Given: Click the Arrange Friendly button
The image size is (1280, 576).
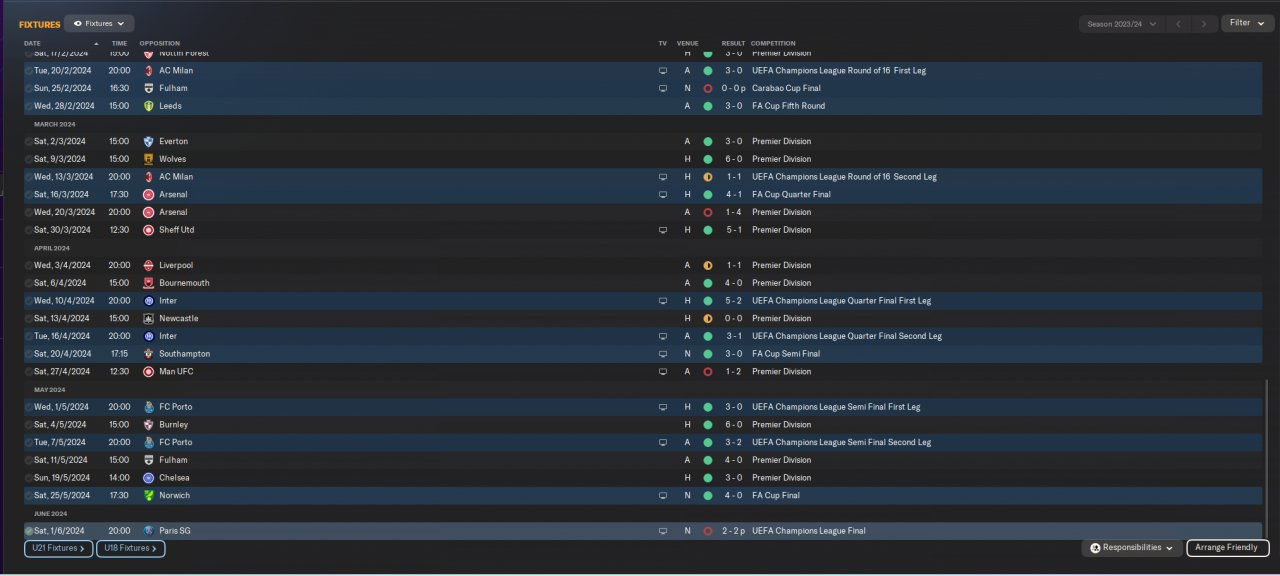Looking at the screenshot, I should coord(1228,548).
